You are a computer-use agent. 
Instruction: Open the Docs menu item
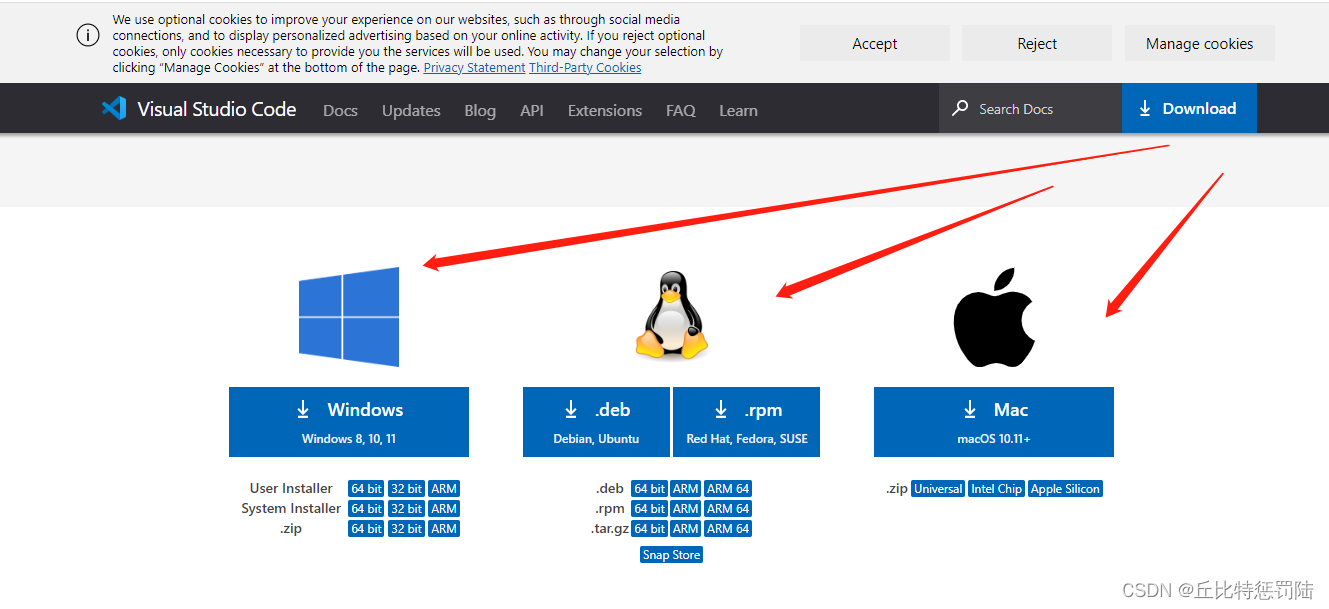tap(340, 110)
